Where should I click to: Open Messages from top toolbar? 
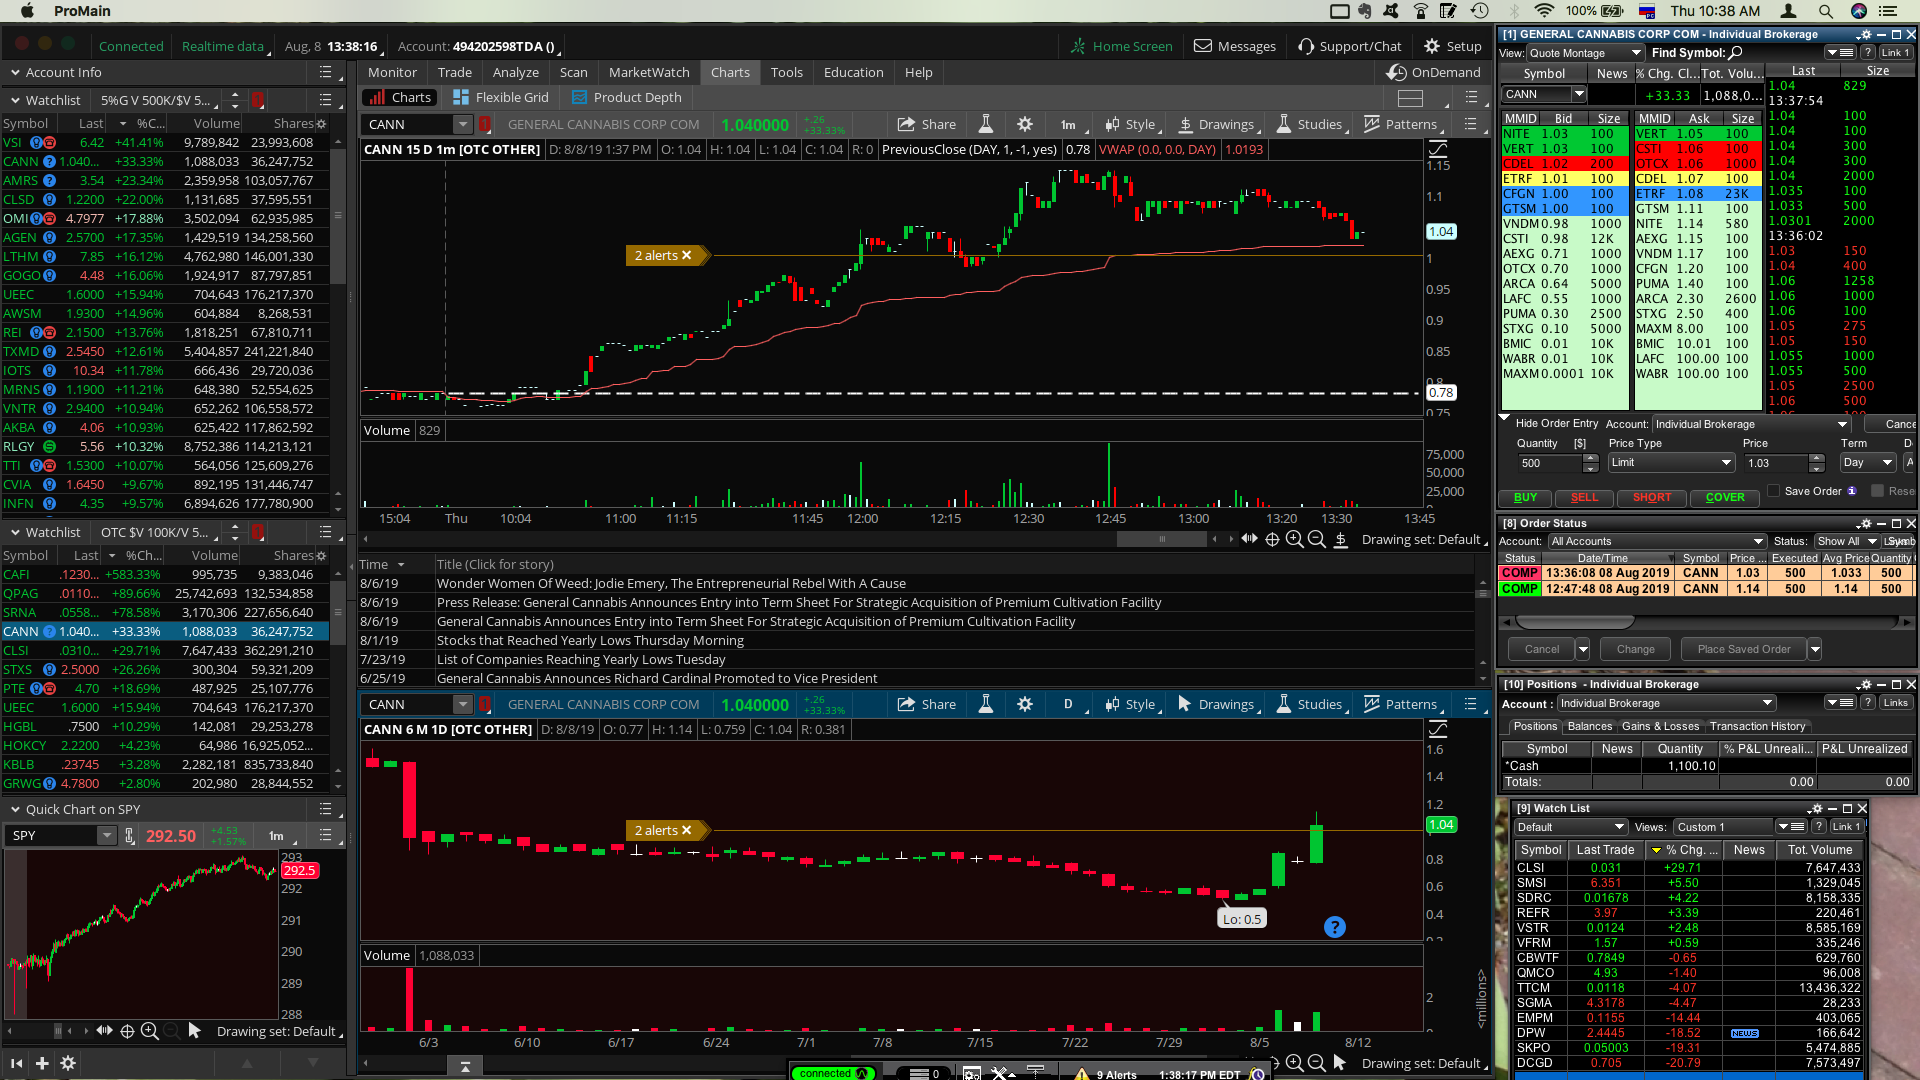point(1235,47)
